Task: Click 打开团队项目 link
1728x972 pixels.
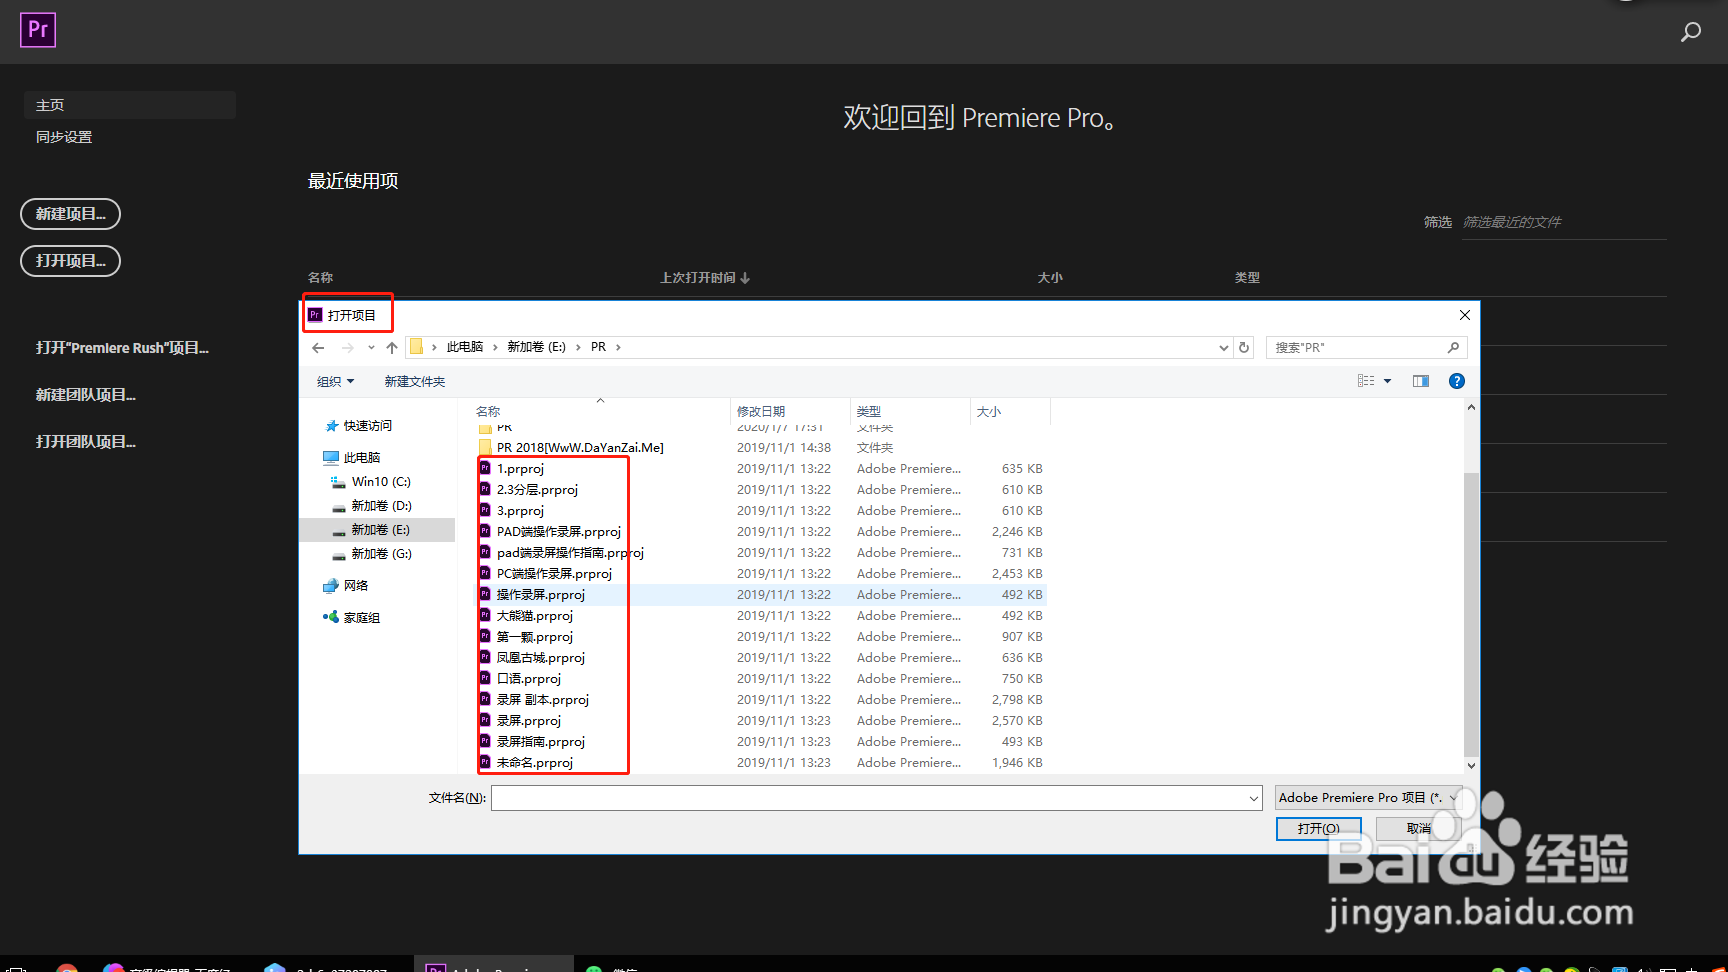Action: point(85,442)
